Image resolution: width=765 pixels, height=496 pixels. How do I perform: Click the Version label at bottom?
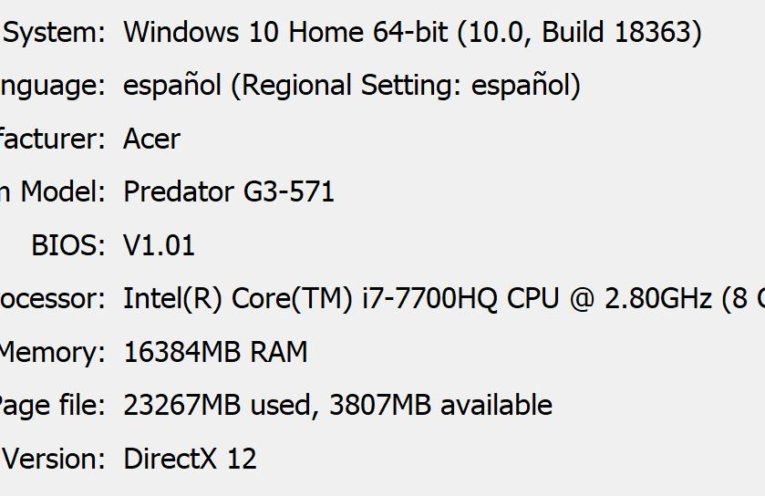(x=54, y=459)
